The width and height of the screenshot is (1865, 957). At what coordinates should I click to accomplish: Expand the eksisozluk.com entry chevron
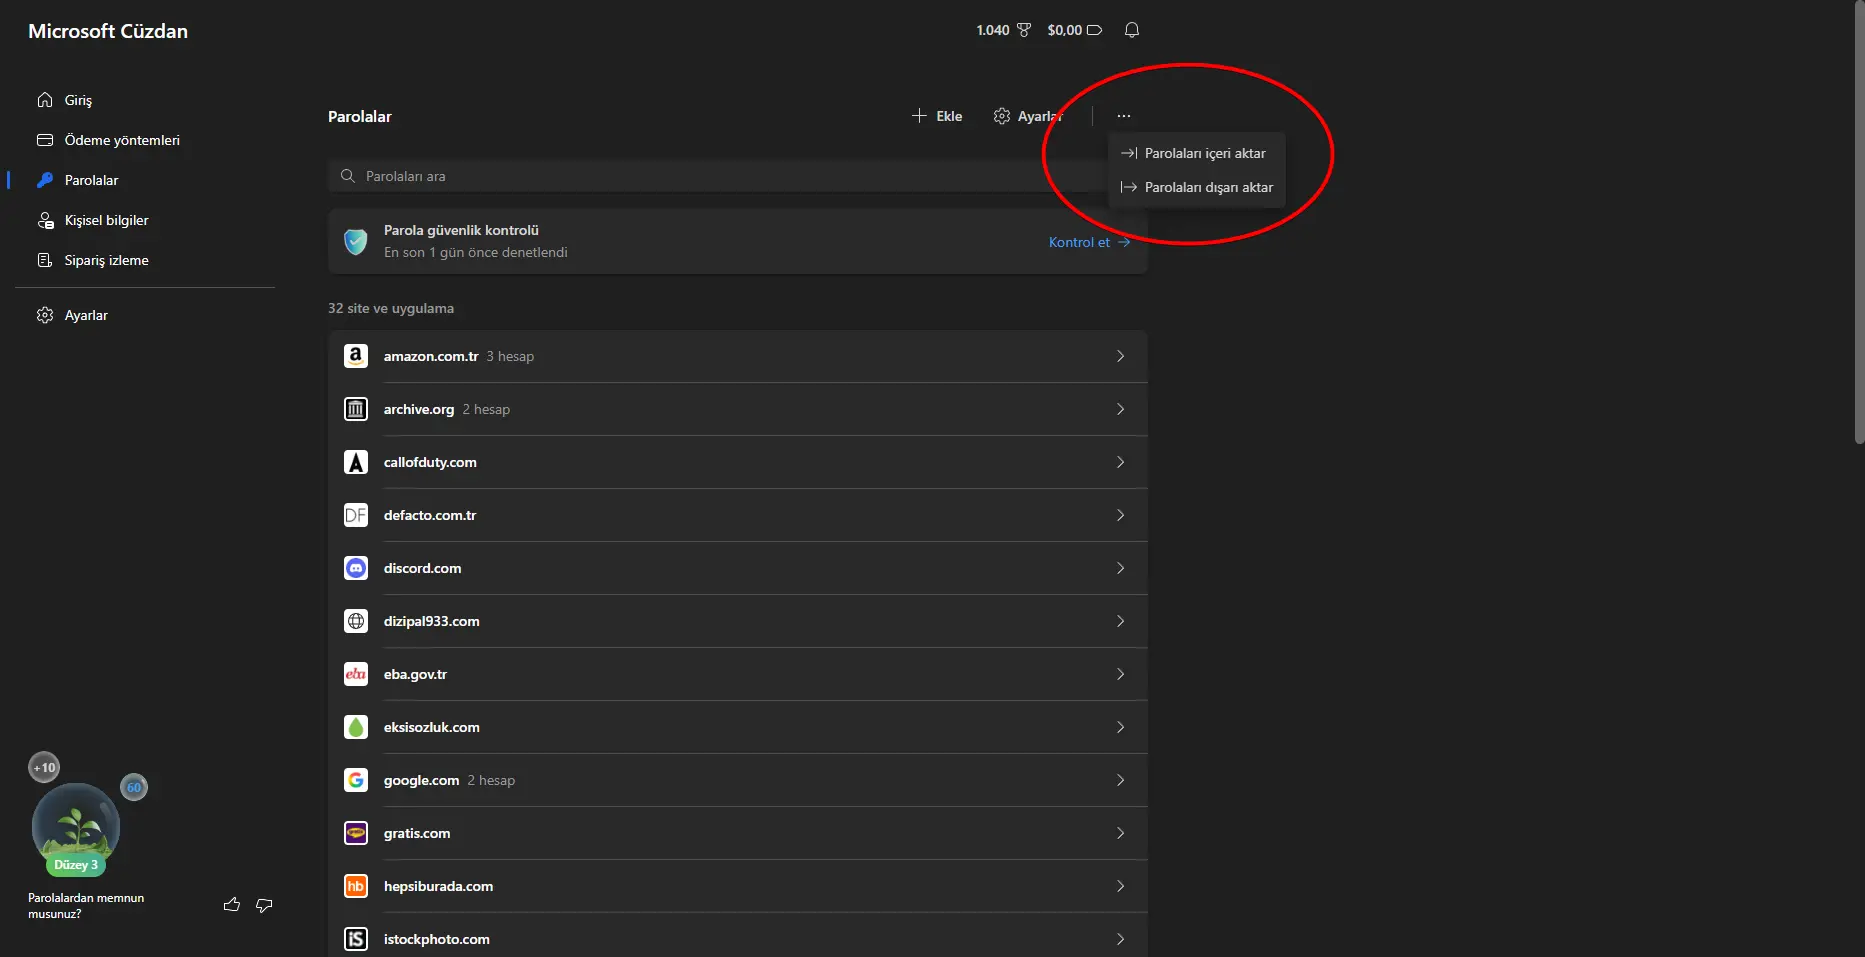1120,727
